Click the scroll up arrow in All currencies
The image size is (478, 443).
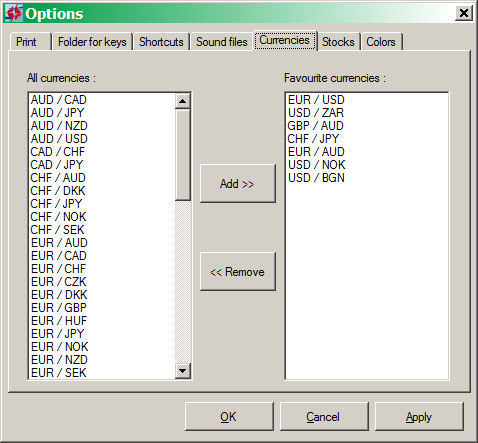click(183, 101)
